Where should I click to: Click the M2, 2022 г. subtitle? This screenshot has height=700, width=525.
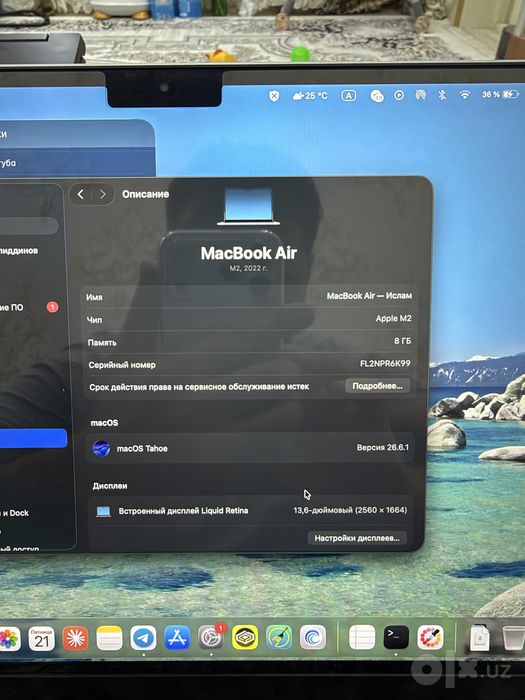pos(249,268)
